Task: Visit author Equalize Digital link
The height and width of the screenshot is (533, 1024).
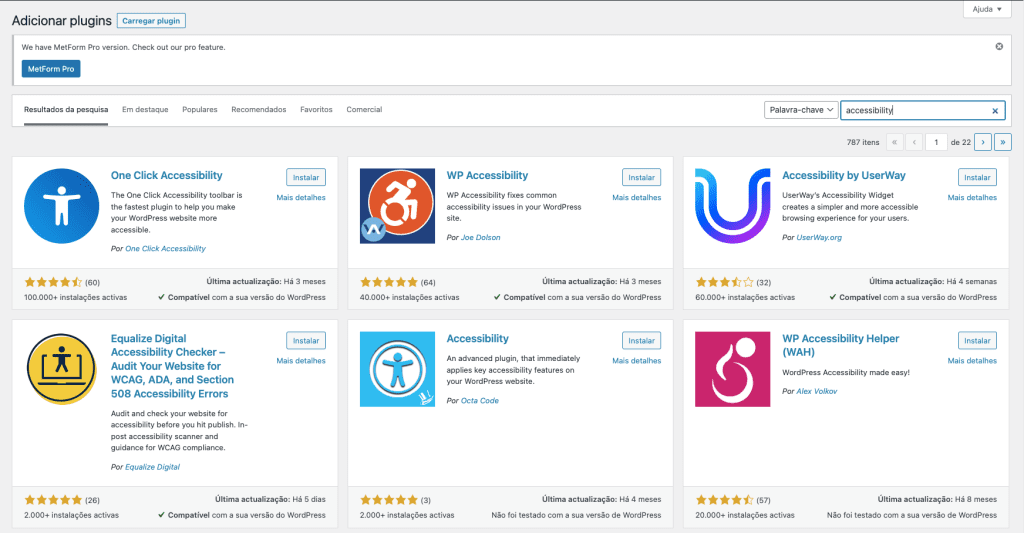Action: click(x=152, y=466)
